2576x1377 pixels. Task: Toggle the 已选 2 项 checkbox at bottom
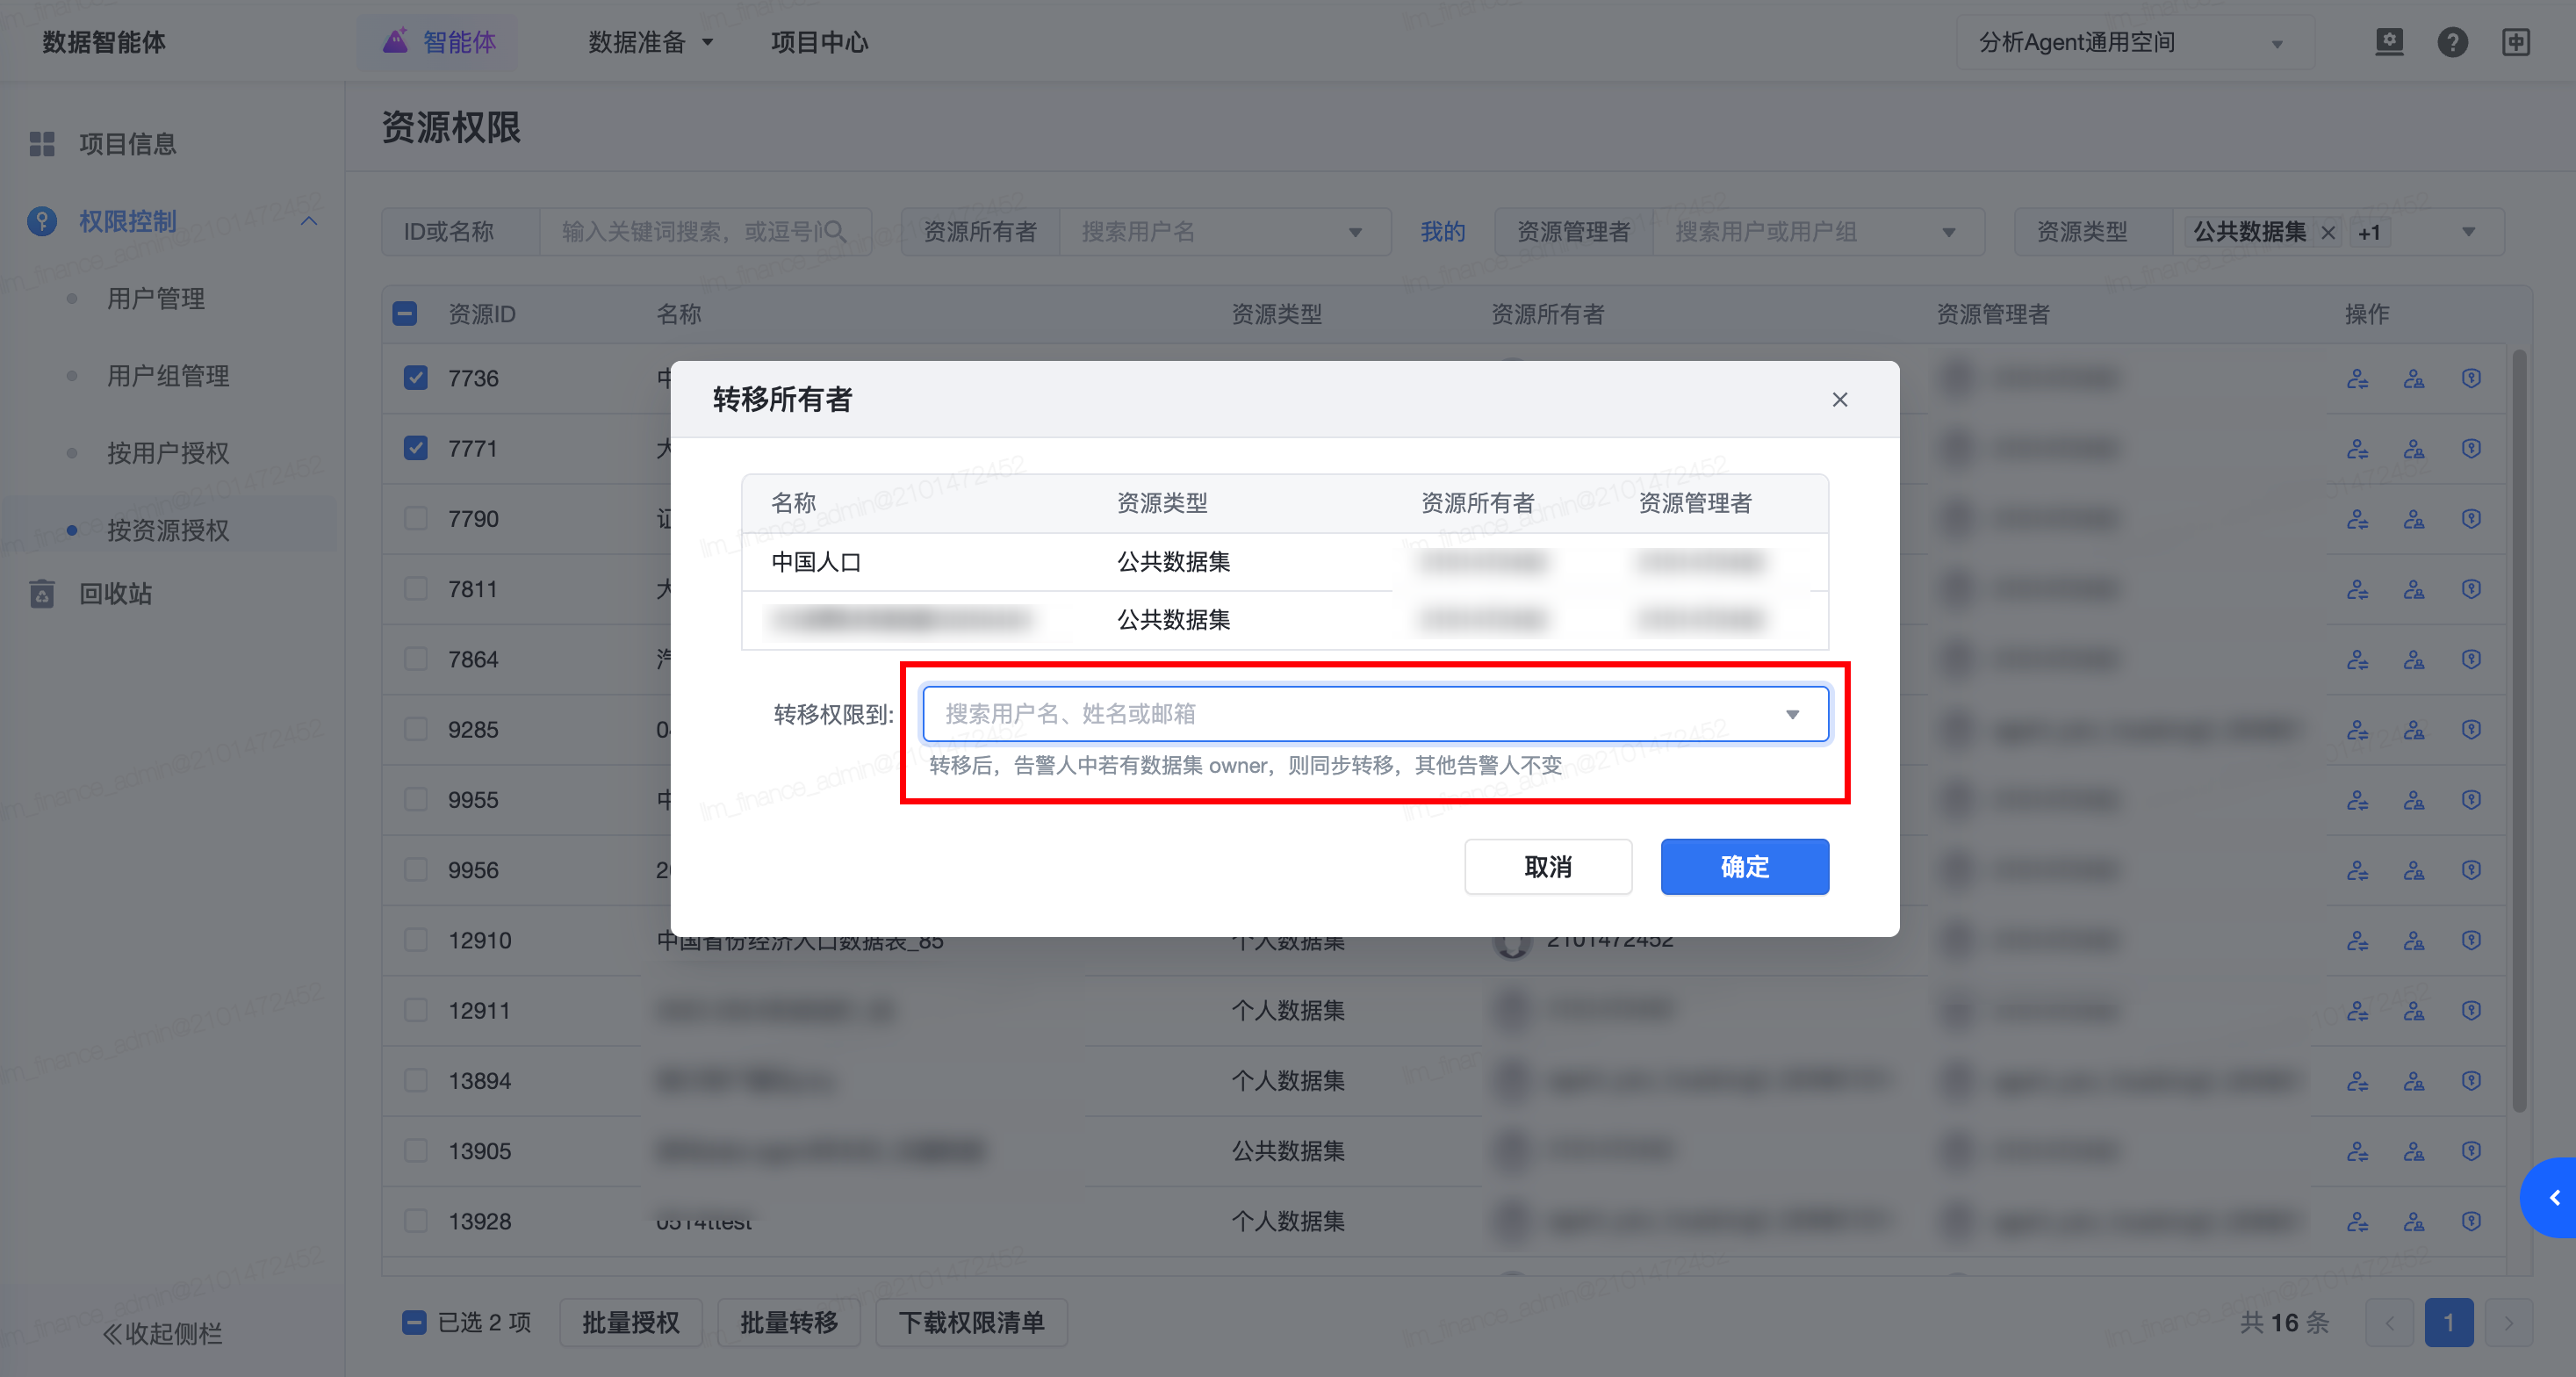(414, 1323)
